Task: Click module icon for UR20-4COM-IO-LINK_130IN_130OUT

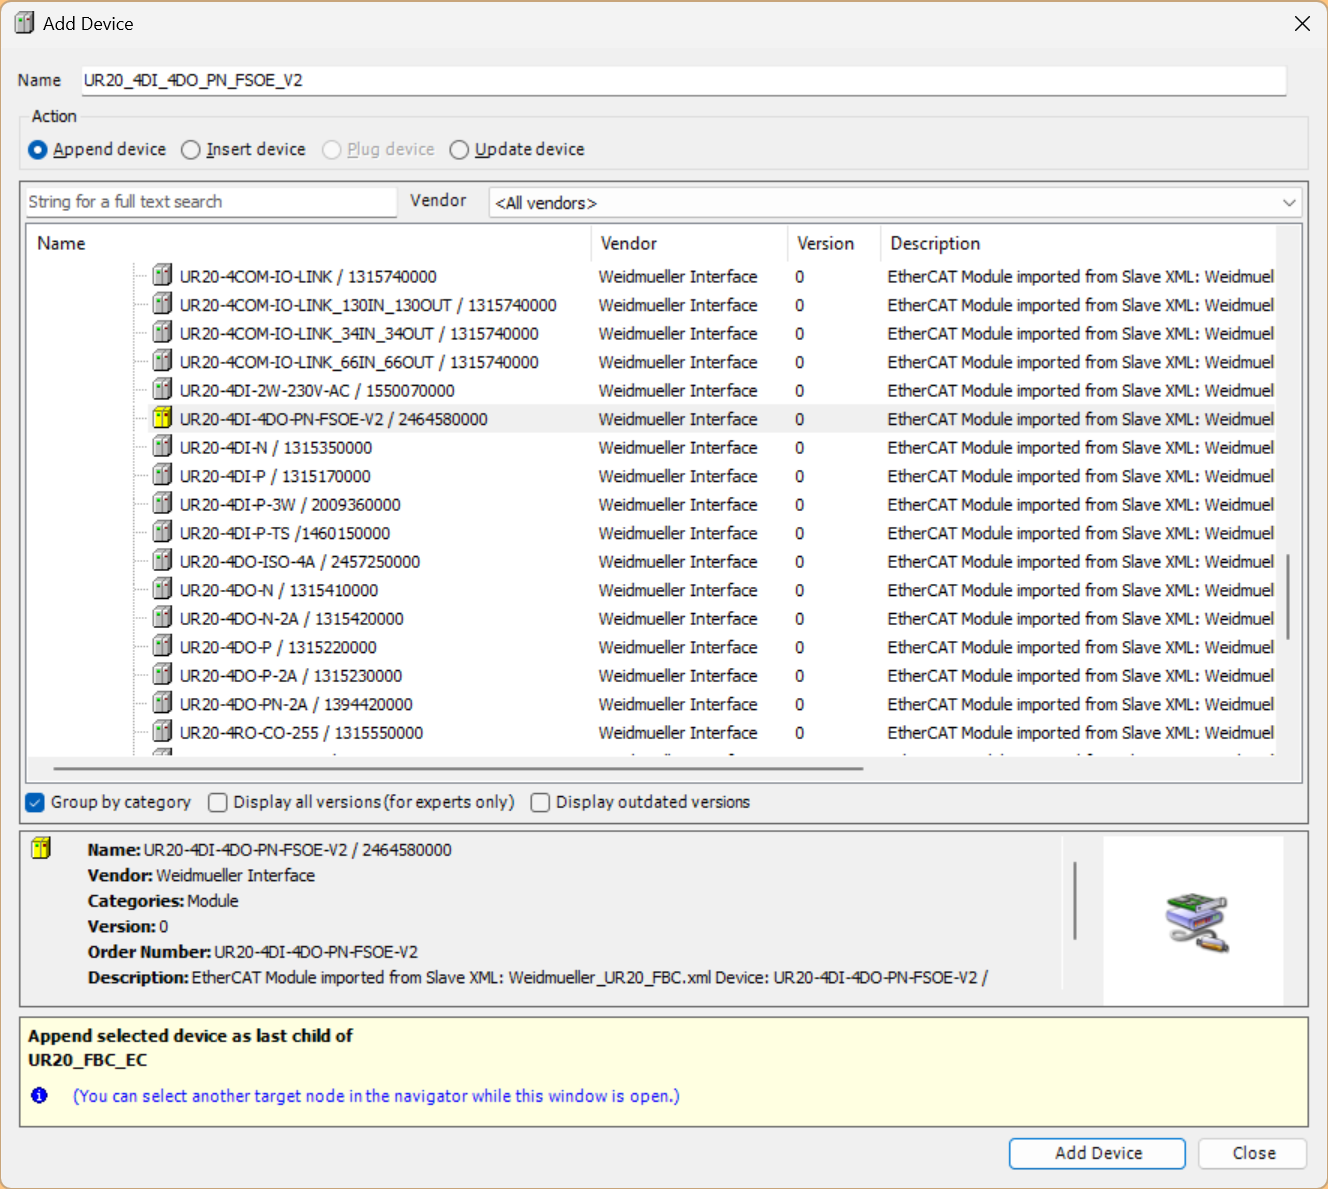Action: pos(162,304)
